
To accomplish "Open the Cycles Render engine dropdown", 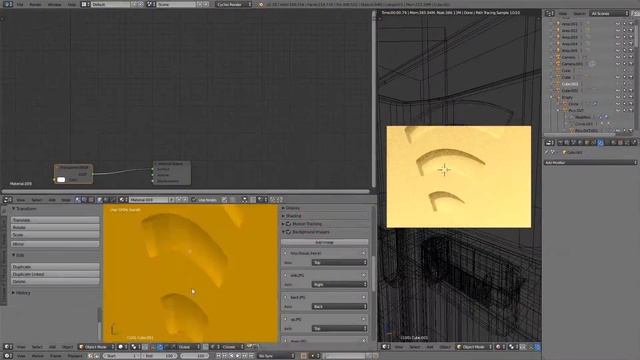I will pyautogui.click(x=234, y=4).
